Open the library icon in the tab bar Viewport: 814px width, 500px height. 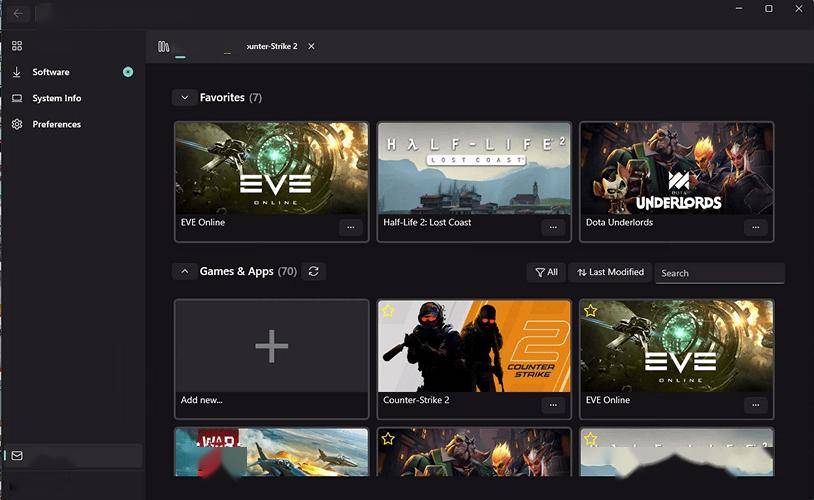pos(164,46)
